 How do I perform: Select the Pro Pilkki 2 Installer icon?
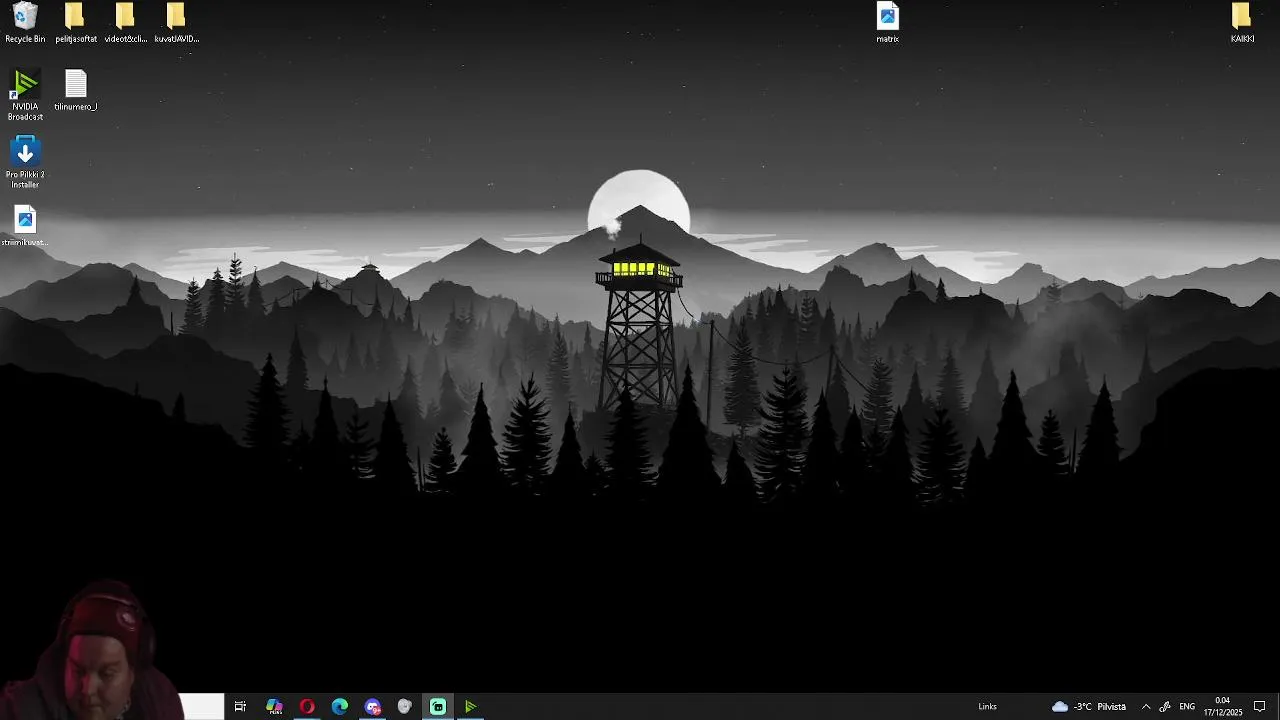click(25, 163)
